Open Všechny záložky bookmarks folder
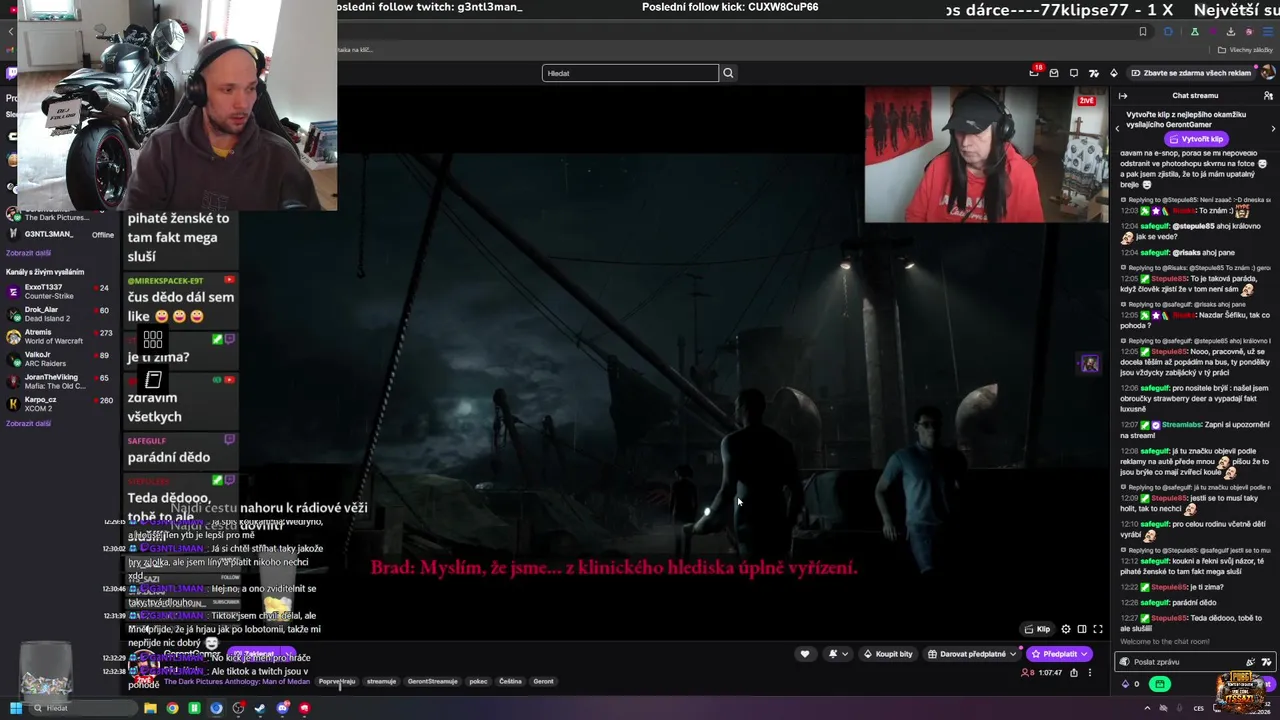This screenshot has width=1280, height=720. (1245, 50)
